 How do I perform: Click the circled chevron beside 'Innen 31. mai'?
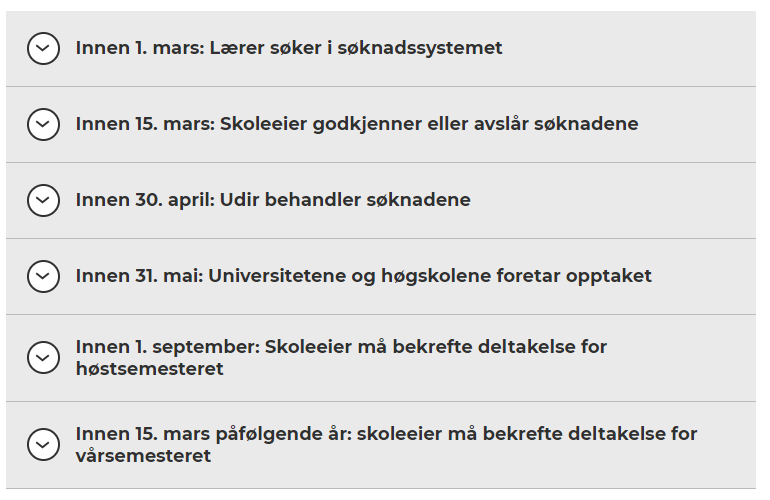point(43,276)
